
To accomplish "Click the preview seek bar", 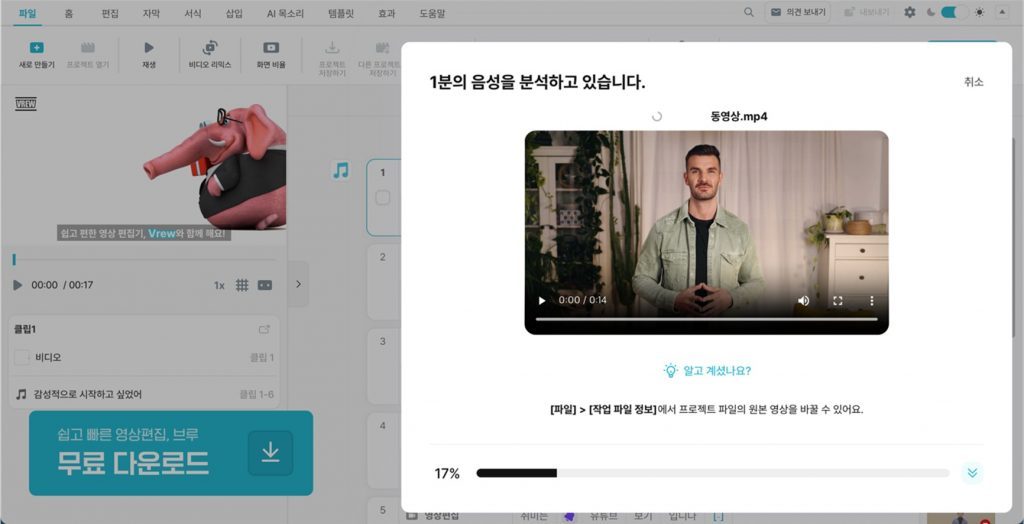I will point(144,260).
